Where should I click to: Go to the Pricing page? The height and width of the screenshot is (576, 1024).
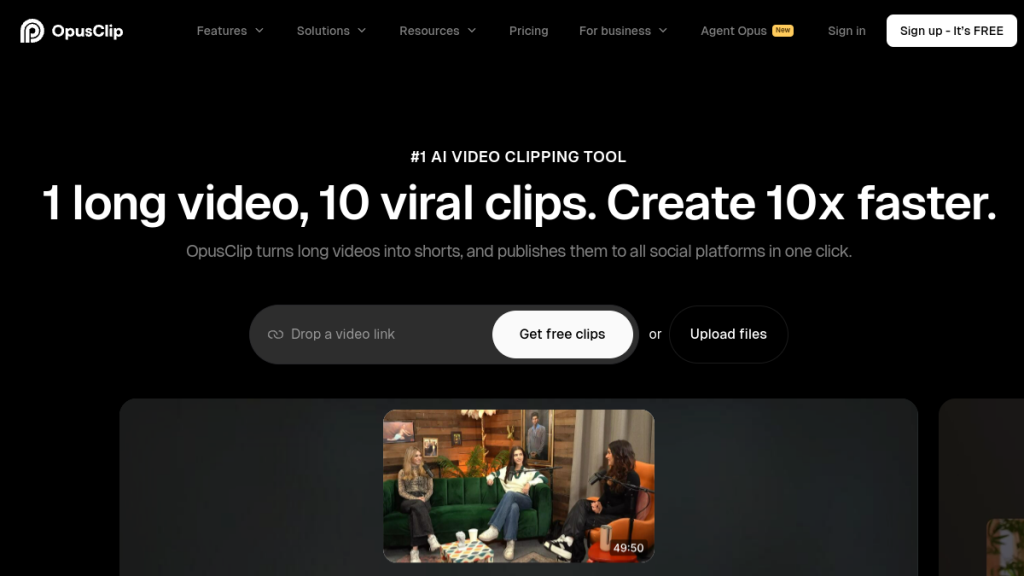coord(528,31)
